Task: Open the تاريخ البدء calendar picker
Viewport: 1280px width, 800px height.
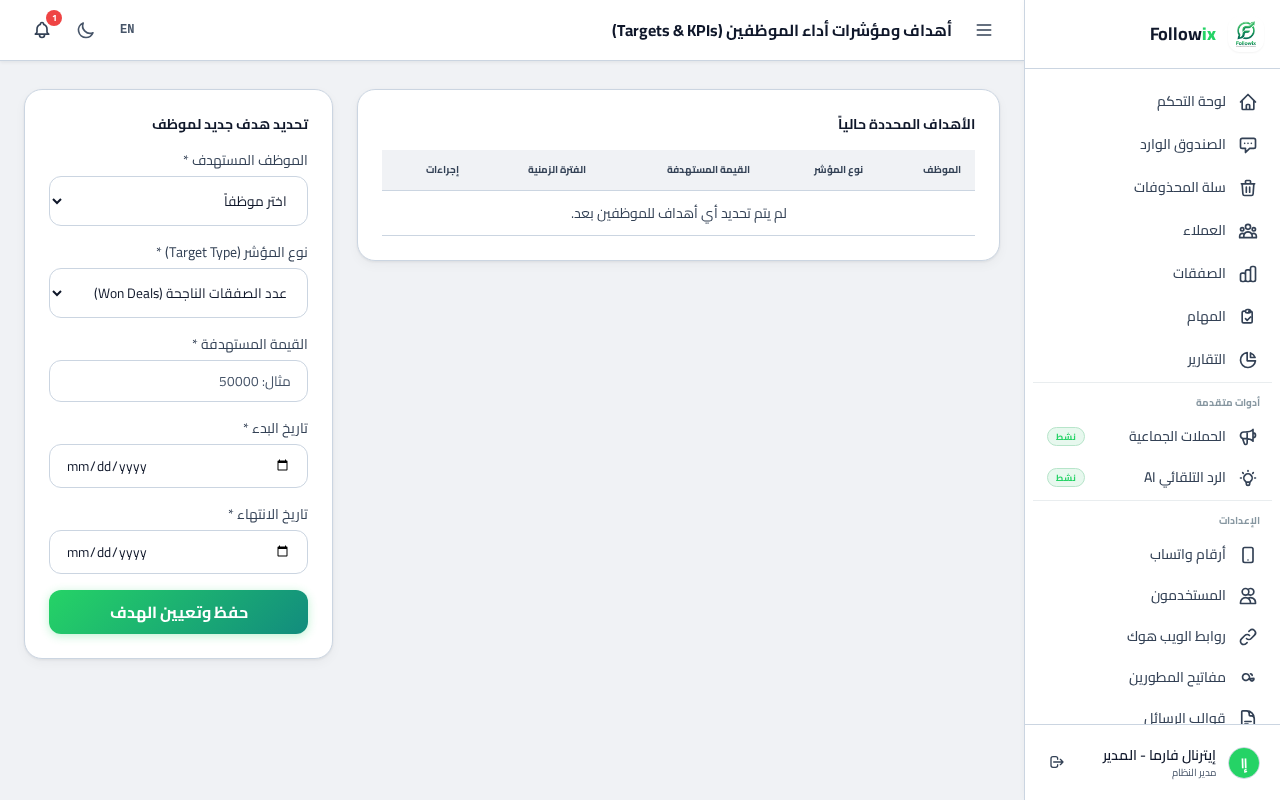Action: point(282,466)
